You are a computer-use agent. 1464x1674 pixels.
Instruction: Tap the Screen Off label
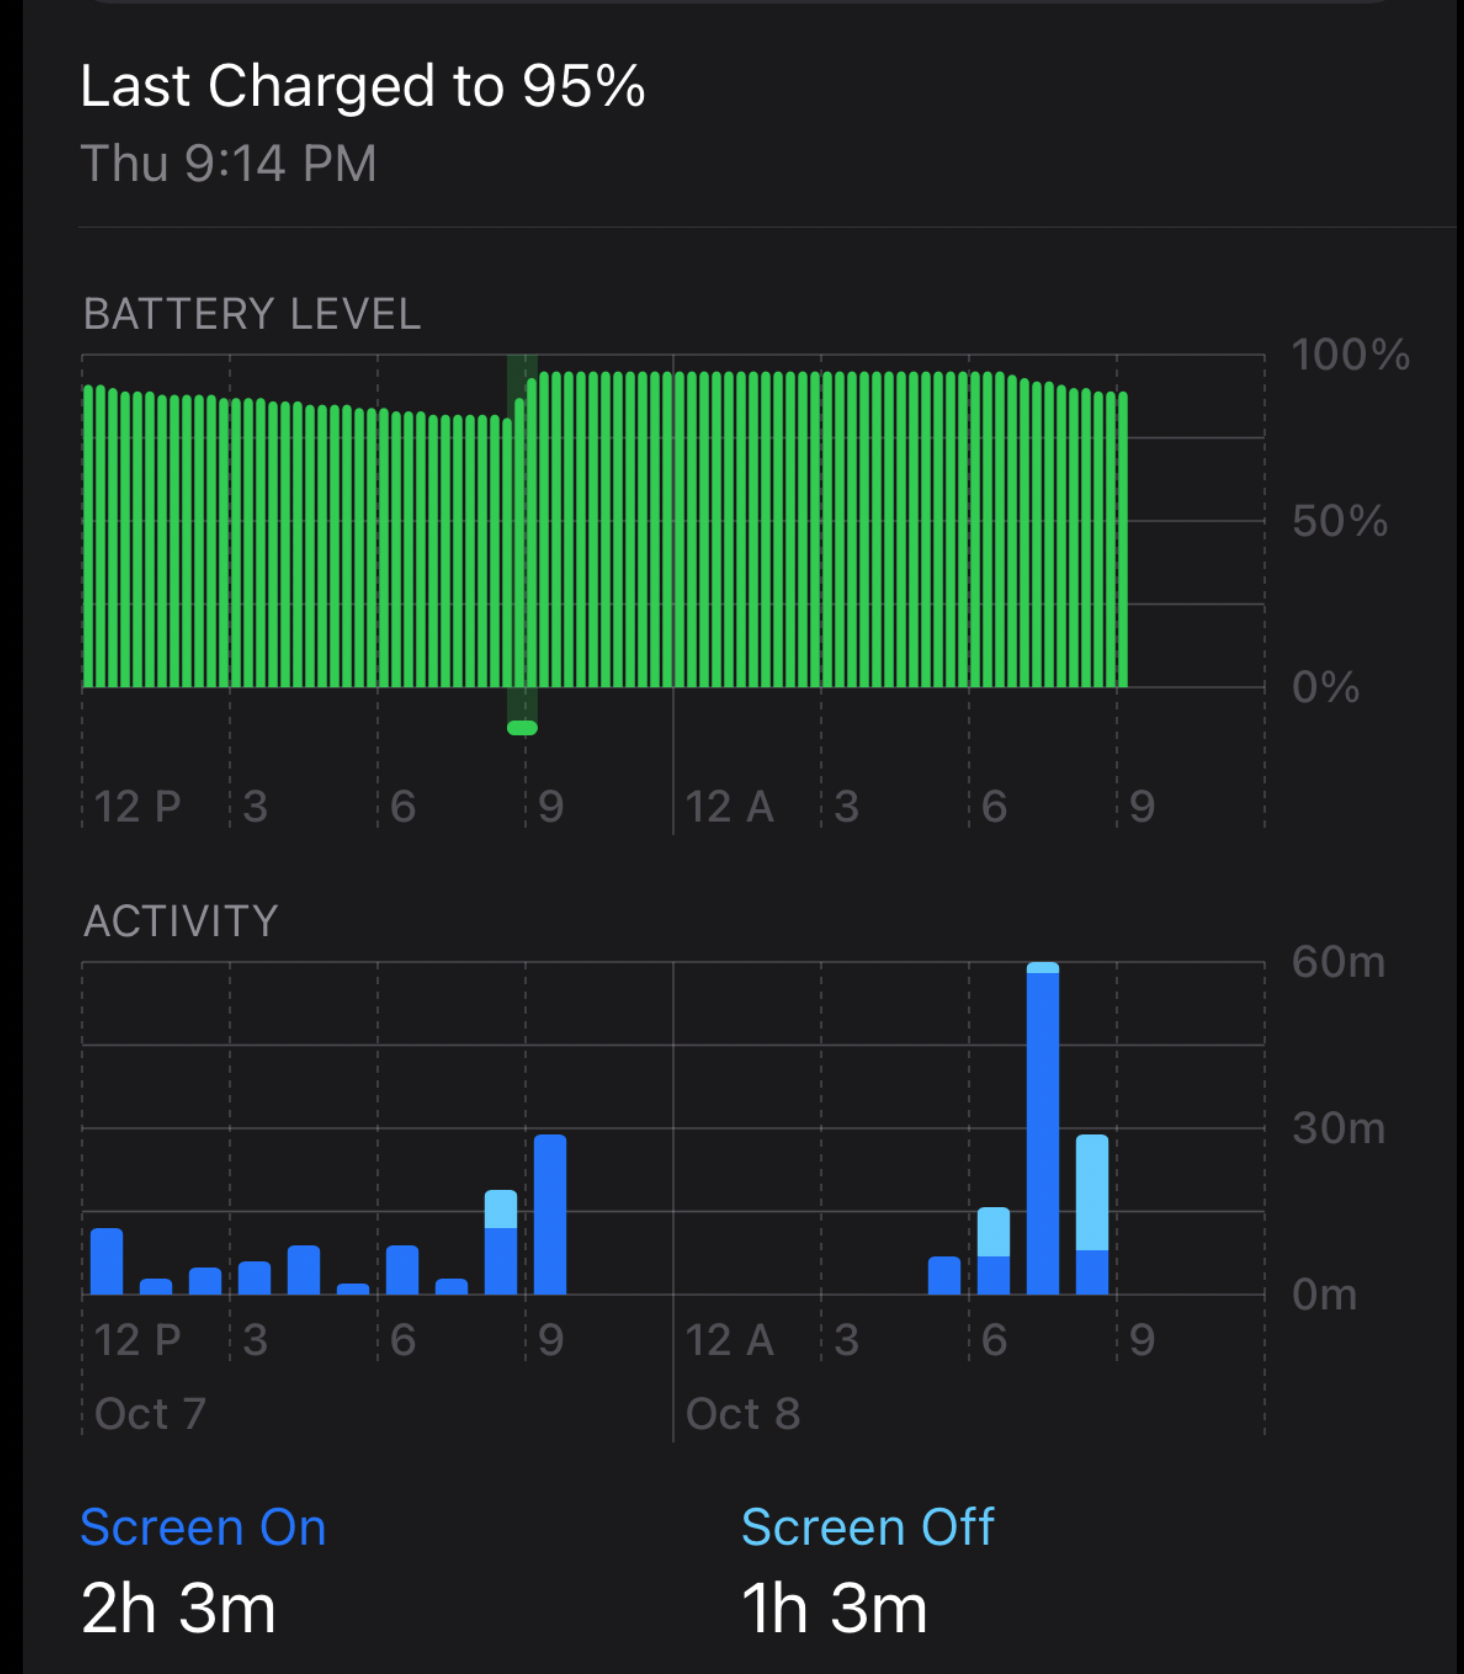[x=867, y=1527]
